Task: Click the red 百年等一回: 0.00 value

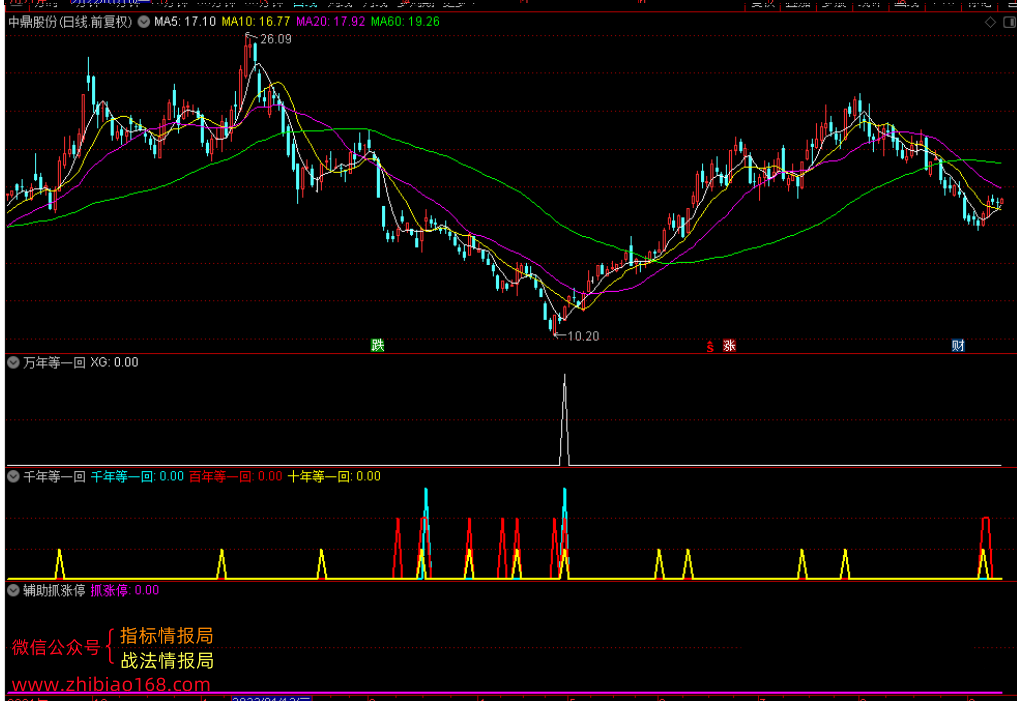Action: (236, 477)
